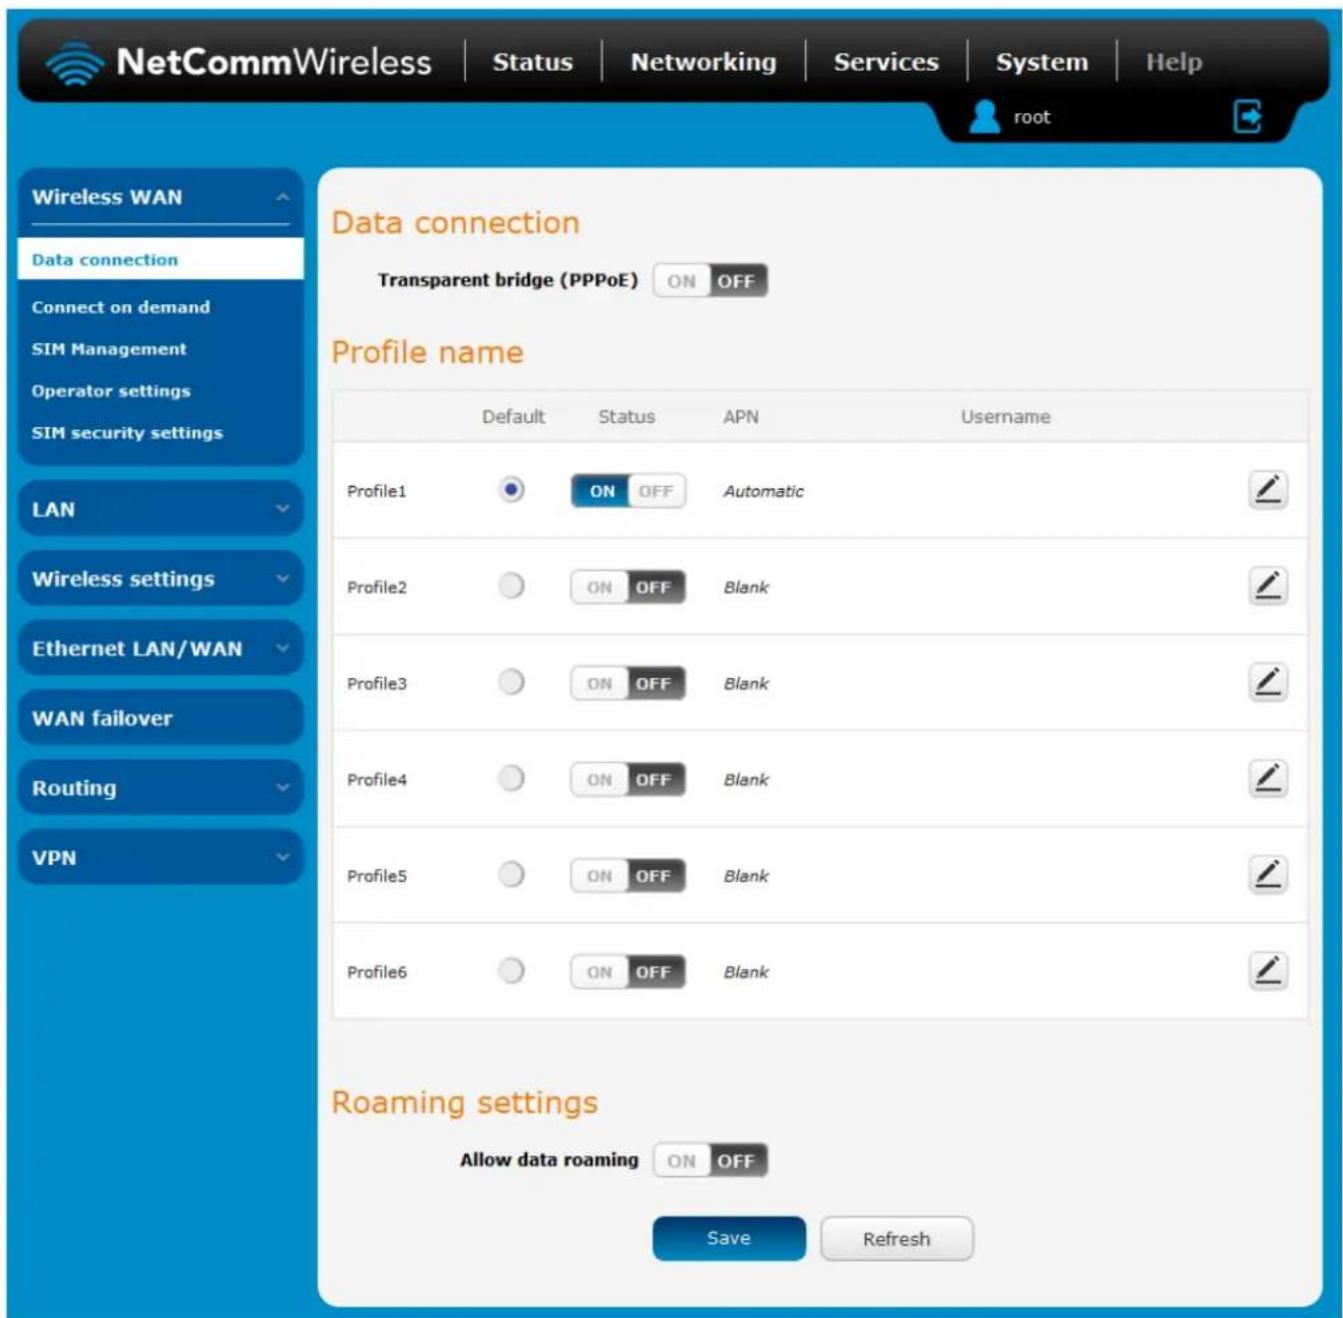Viewport: 1343px width, 1318px height.
Task: Click the NetComm Wireless logo
Action: pyautogui.click(x=239, y=62)
